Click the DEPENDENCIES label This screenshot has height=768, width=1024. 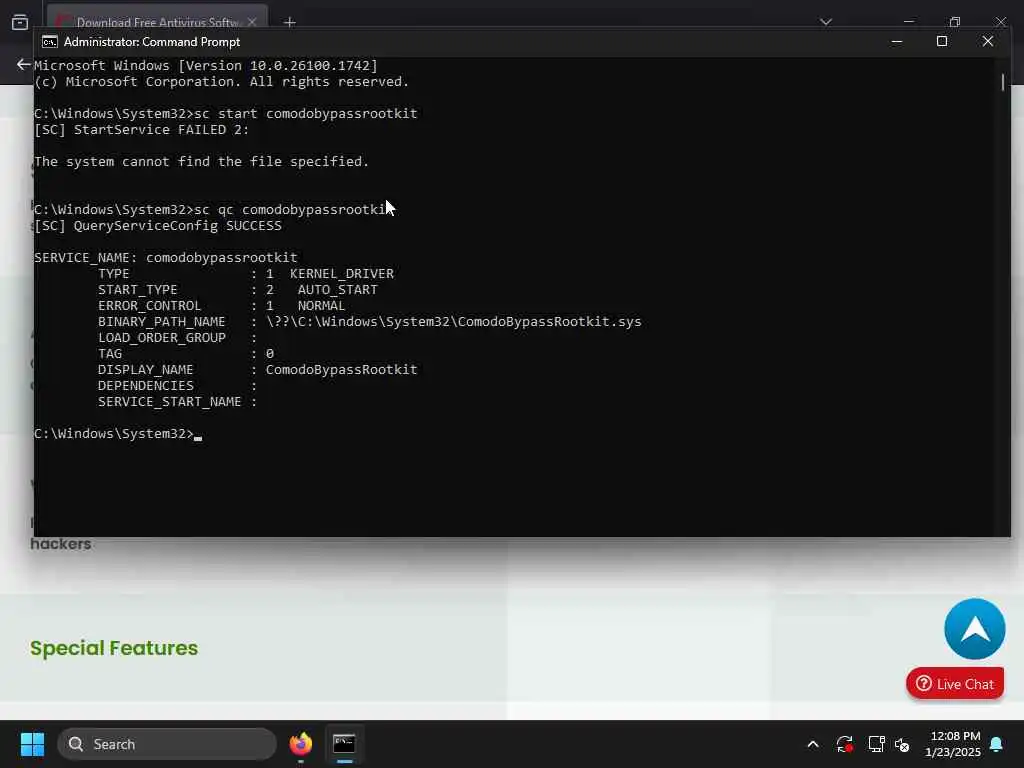146,385
